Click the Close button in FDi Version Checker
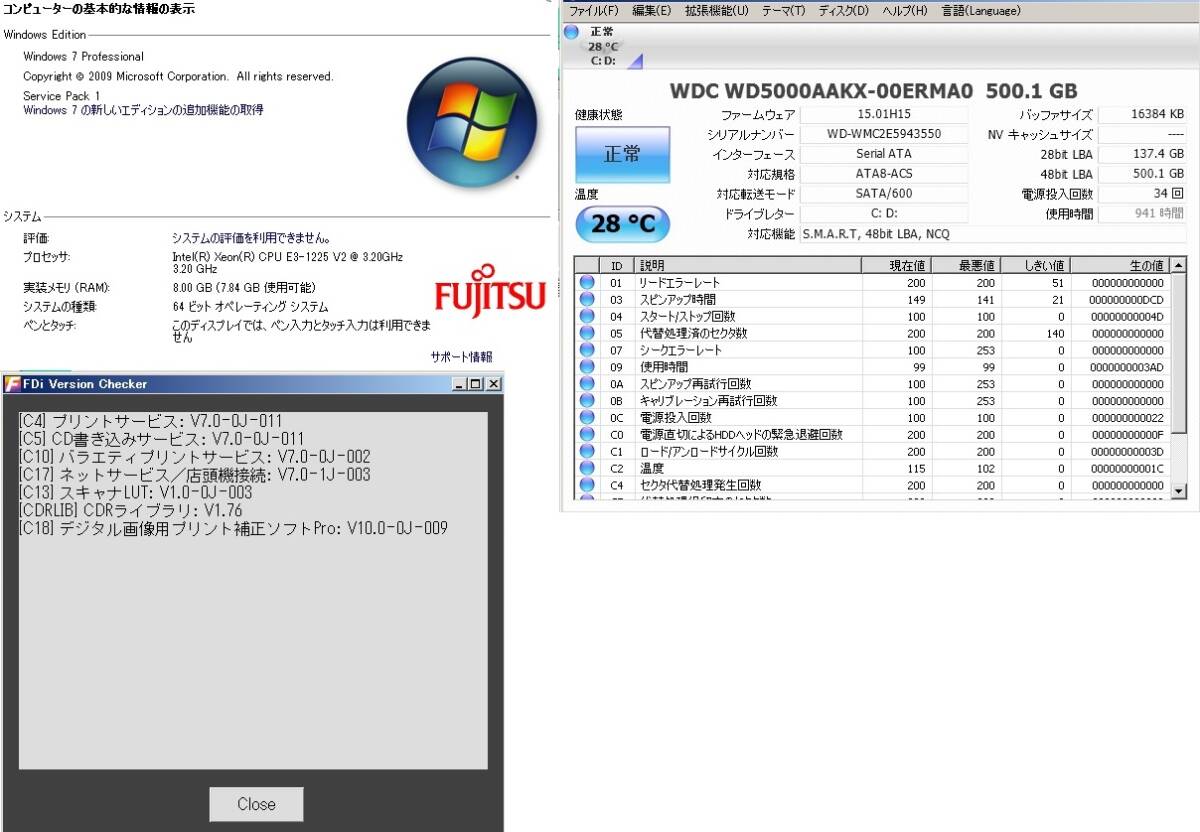The width and height of the screenshot is (1200, 832). (256, 804)
